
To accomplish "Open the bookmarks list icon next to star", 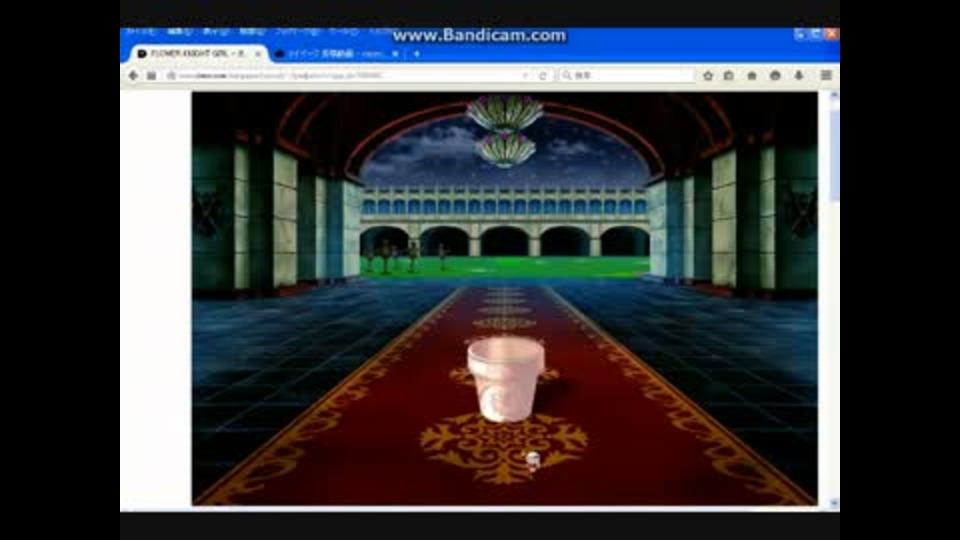I will pyautogui.click(x=729, y=75).
